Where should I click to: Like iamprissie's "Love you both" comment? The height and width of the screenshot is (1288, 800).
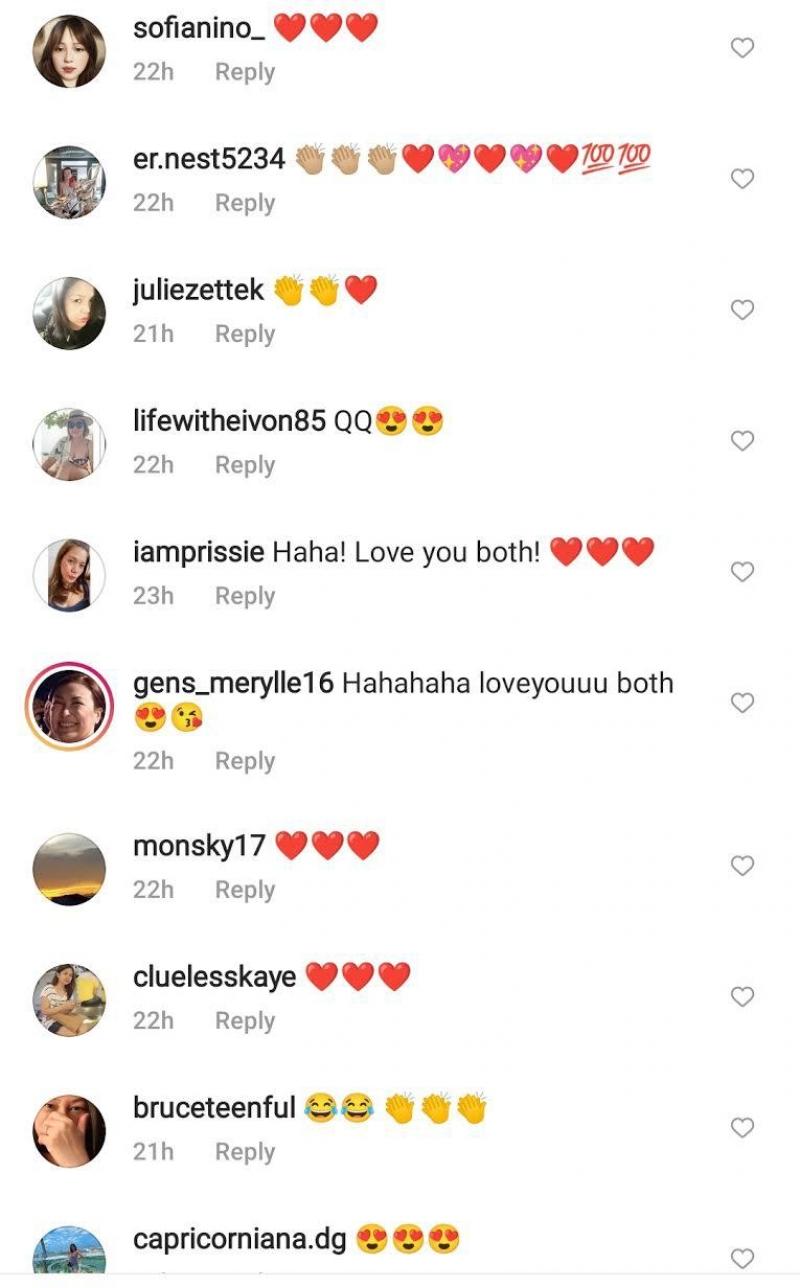742,572
